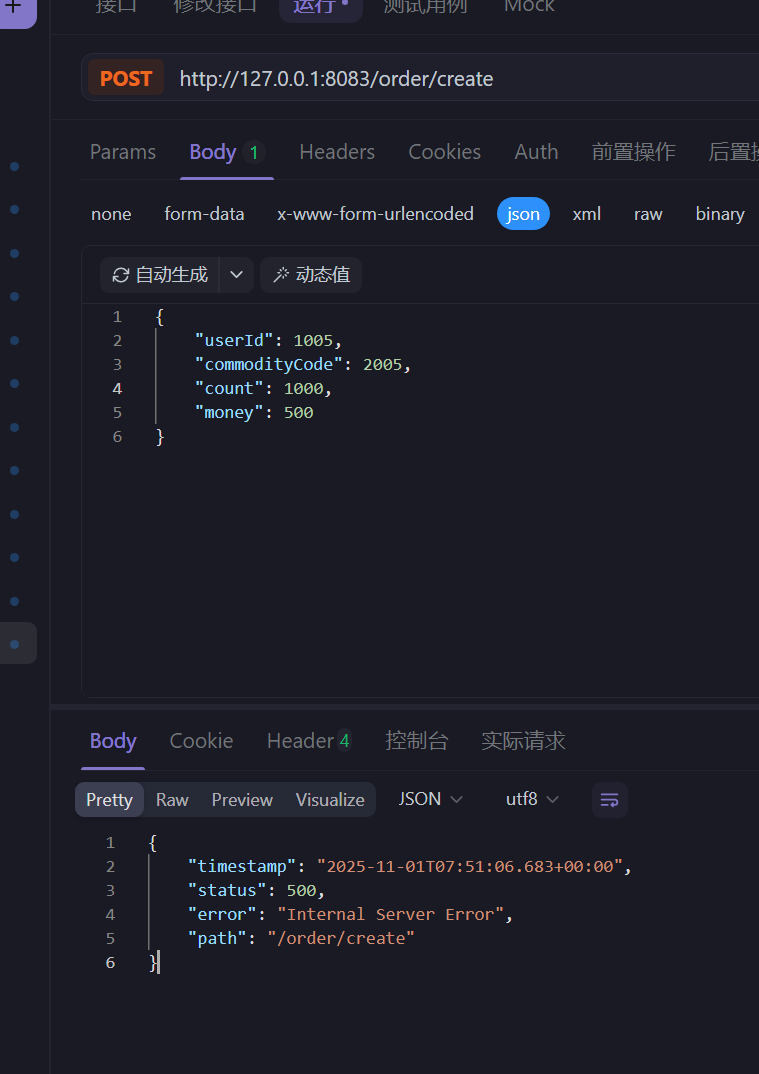Click the "status": 500 response line
The image size is (759, 1074).
point(256,890)
